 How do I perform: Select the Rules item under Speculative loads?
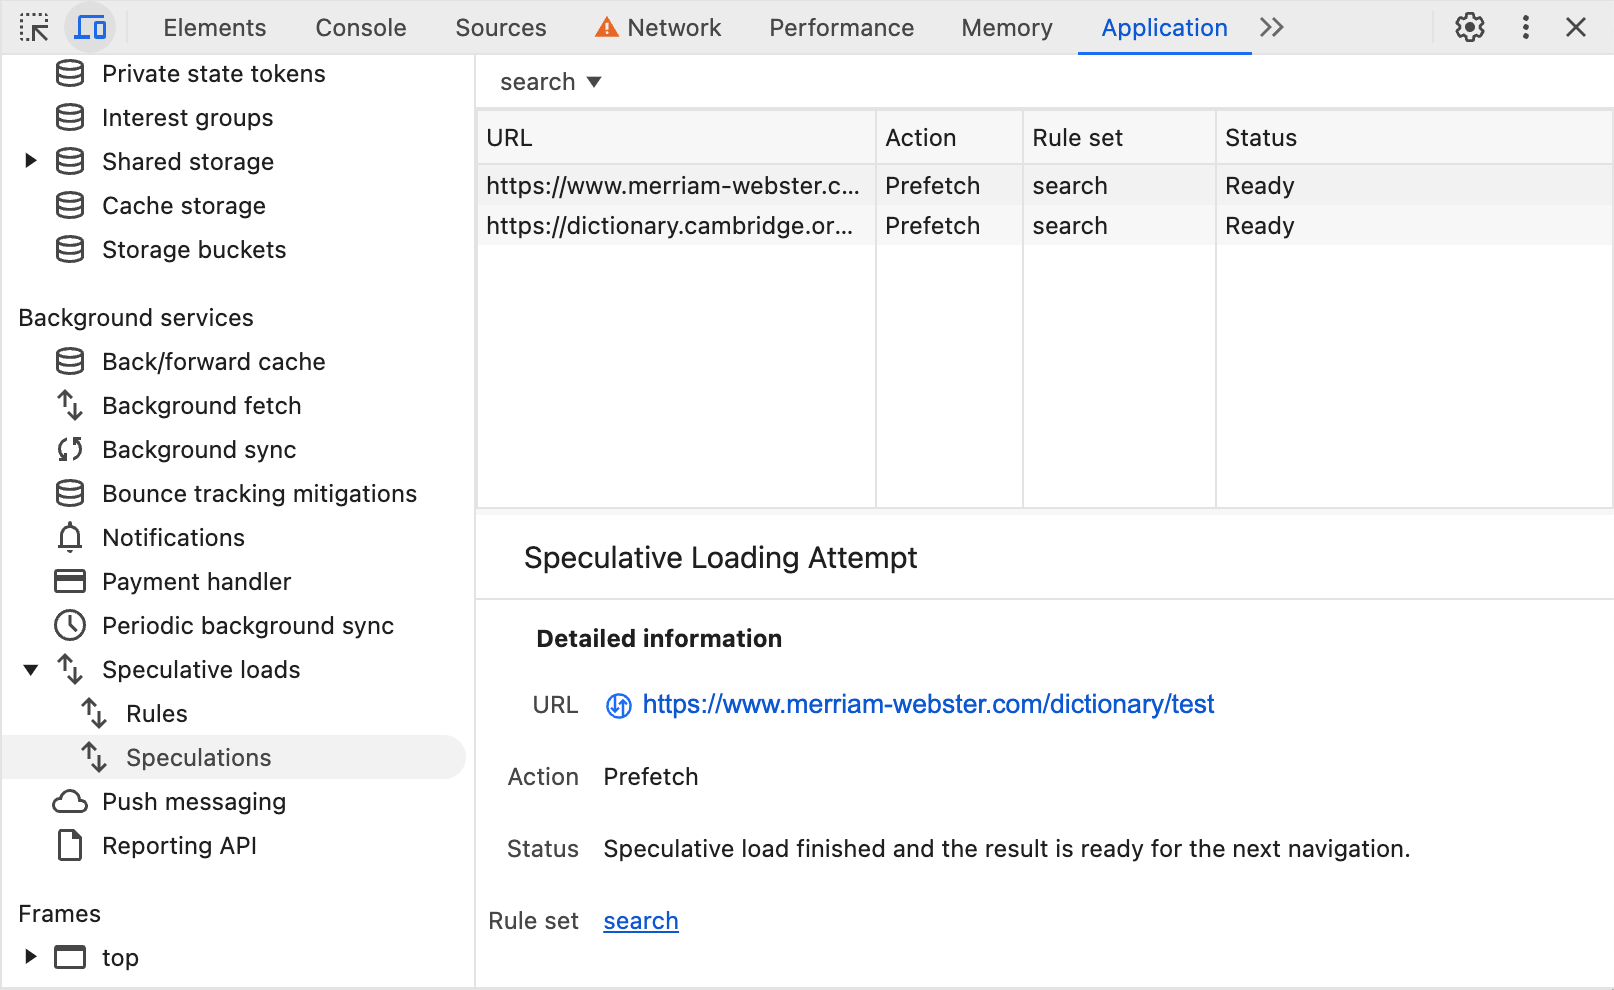[x=156, y=713]
